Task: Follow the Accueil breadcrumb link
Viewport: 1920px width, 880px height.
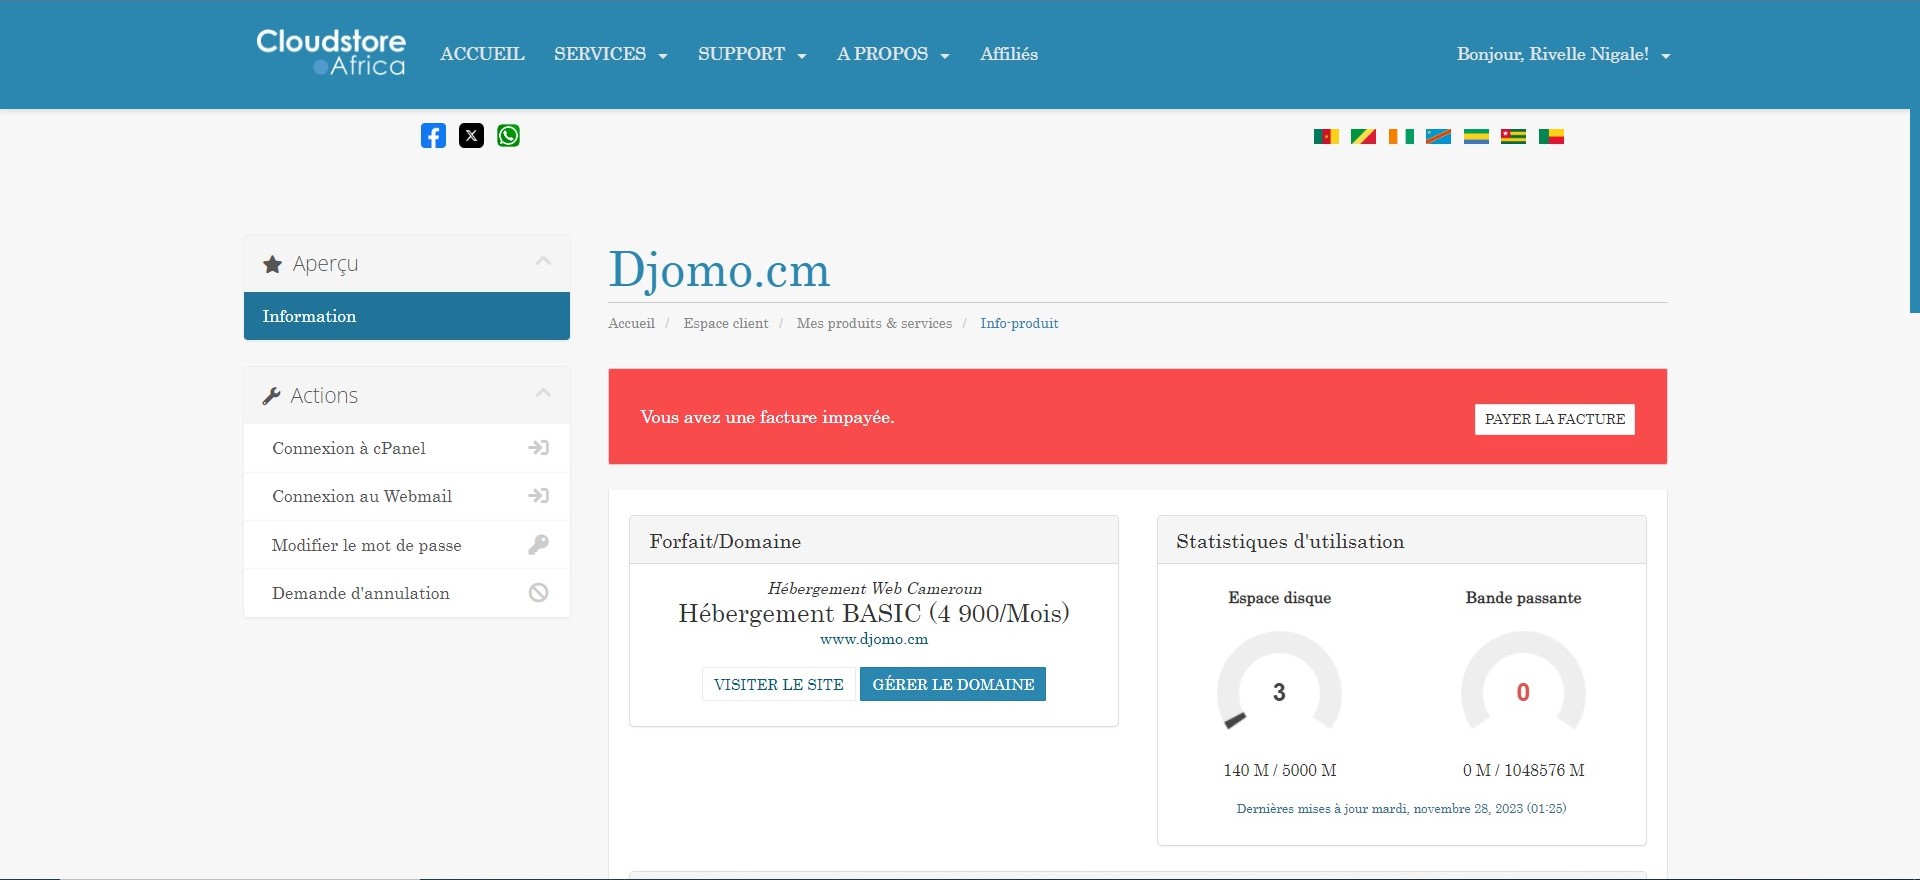Action: 632,323
